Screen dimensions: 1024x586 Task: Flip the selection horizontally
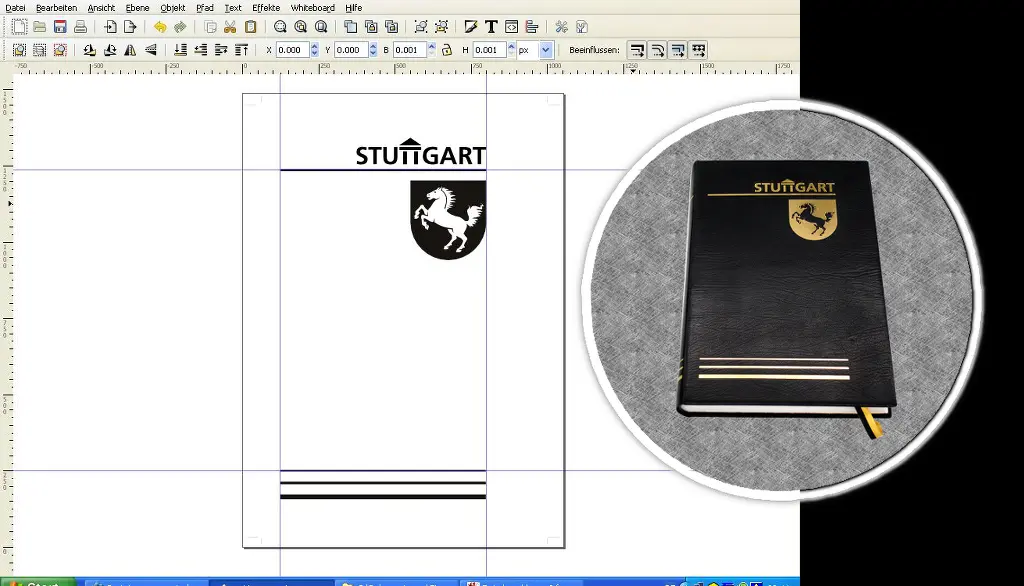click(130, 50)
